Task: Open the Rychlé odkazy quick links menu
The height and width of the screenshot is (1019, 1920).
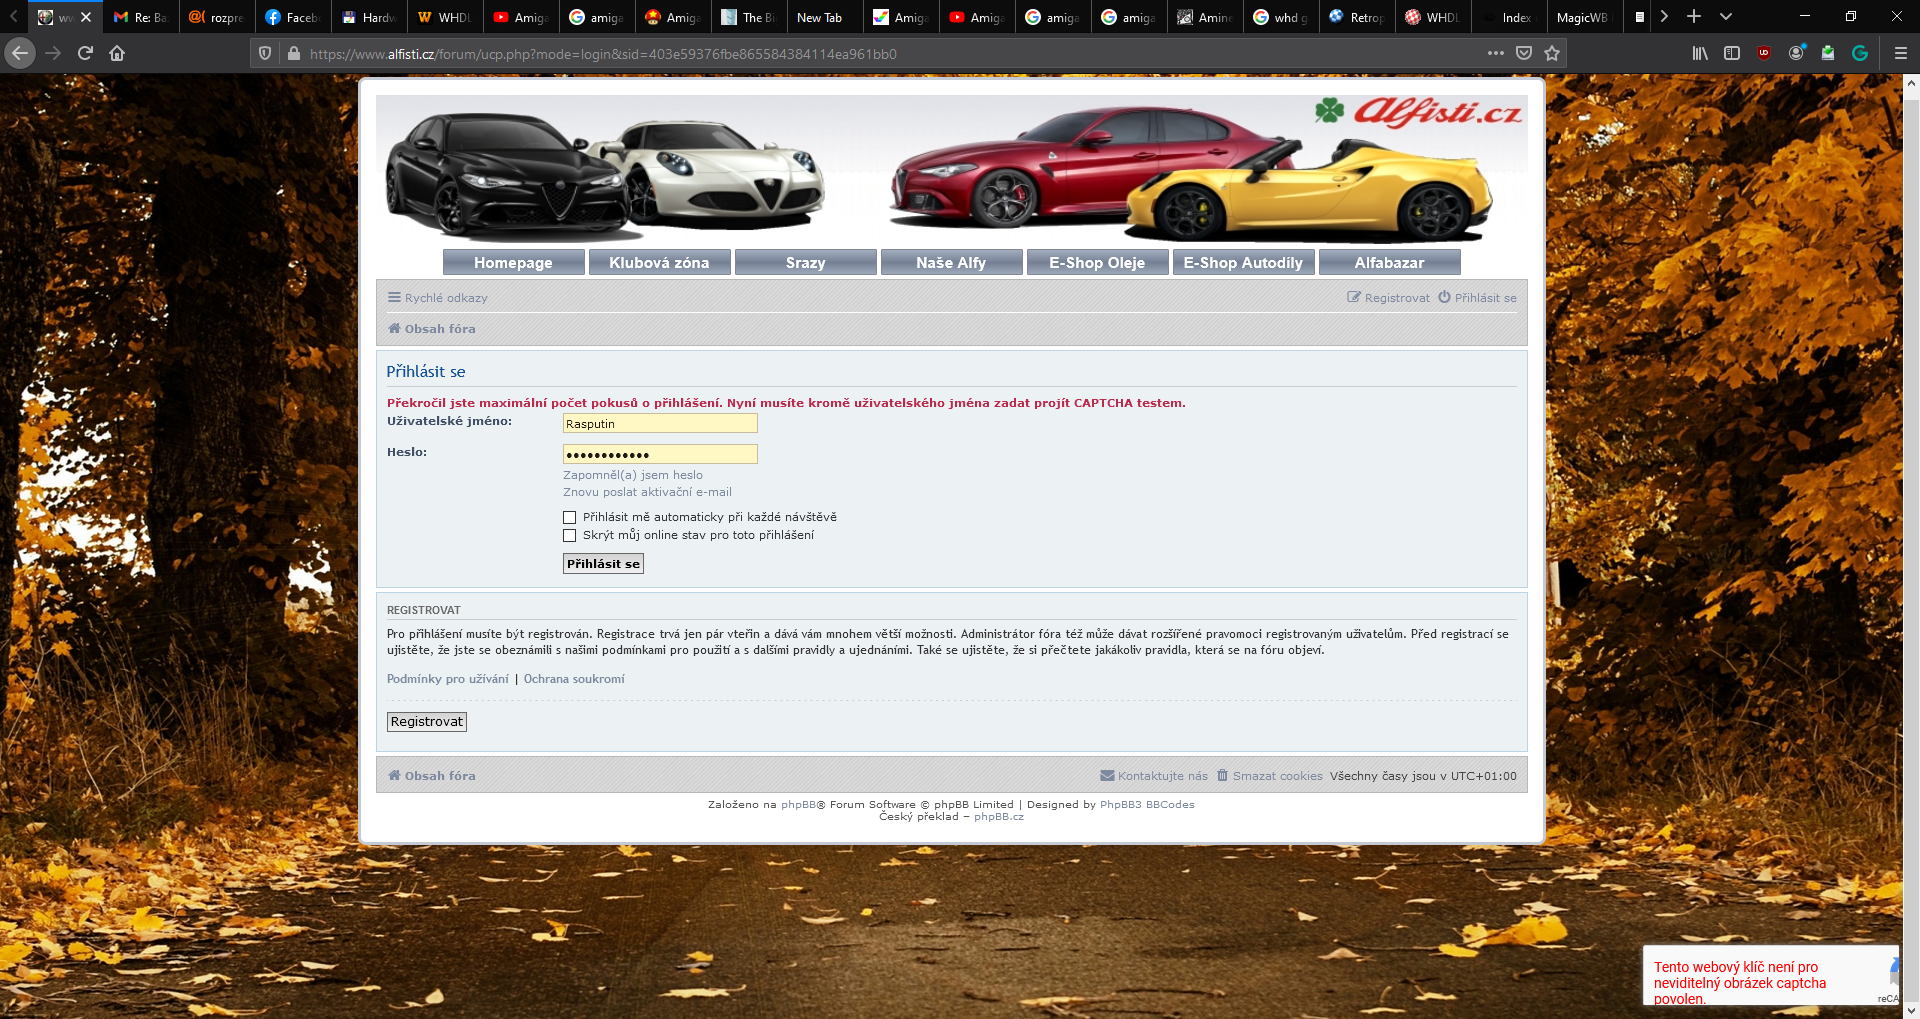Action: pos(438,298)
